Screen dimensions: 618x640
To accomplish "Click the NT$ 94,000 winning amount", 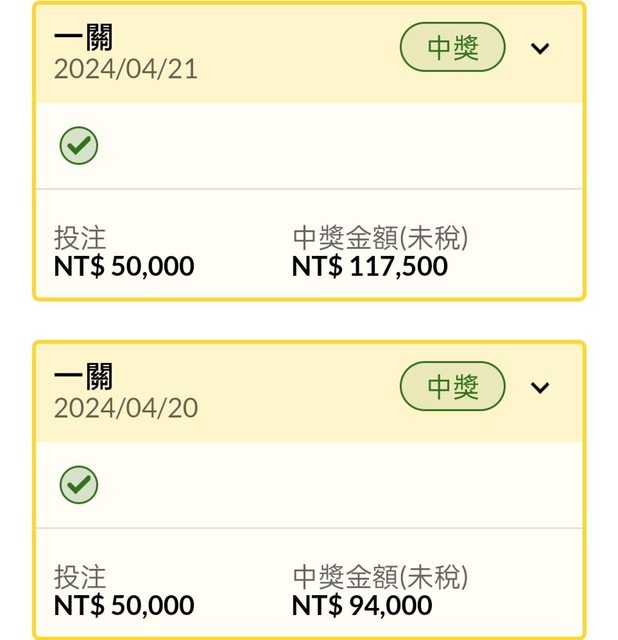I will 362,606.
